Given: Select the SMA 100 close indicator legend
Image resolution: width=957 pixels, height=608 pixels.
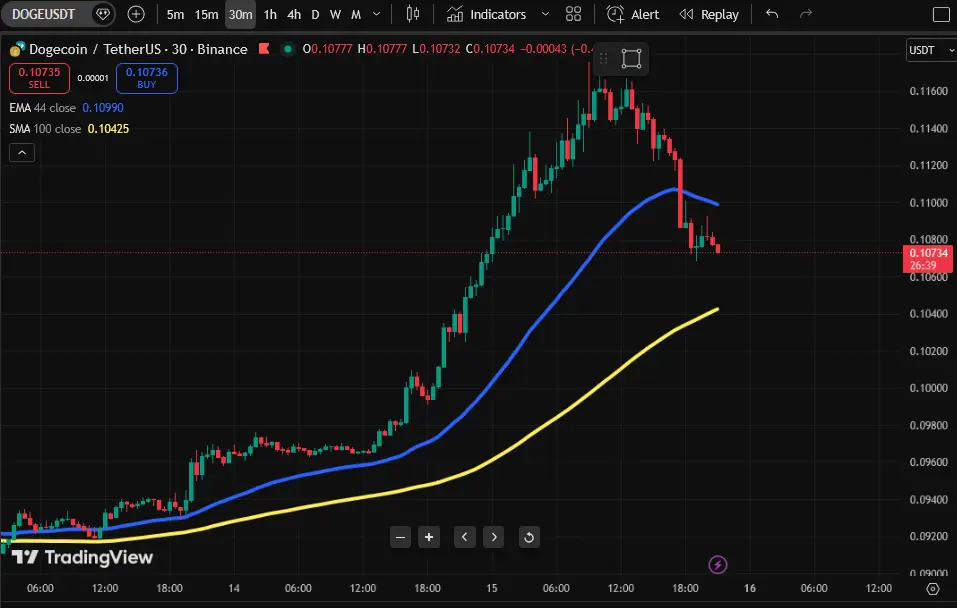Looking at the screenshot, I should coord(69,129).
